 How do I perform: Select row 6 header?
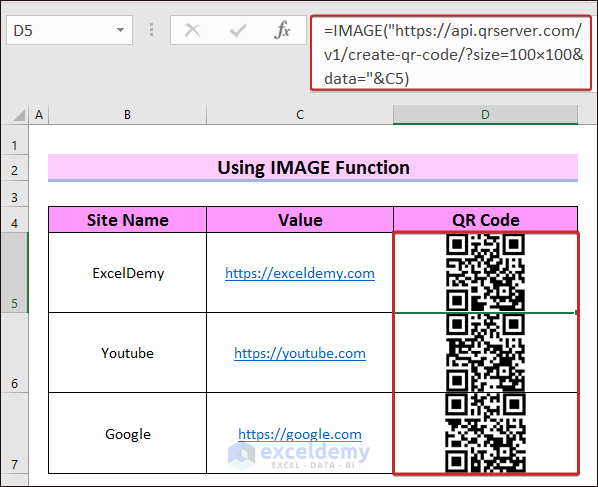point(14,353)
